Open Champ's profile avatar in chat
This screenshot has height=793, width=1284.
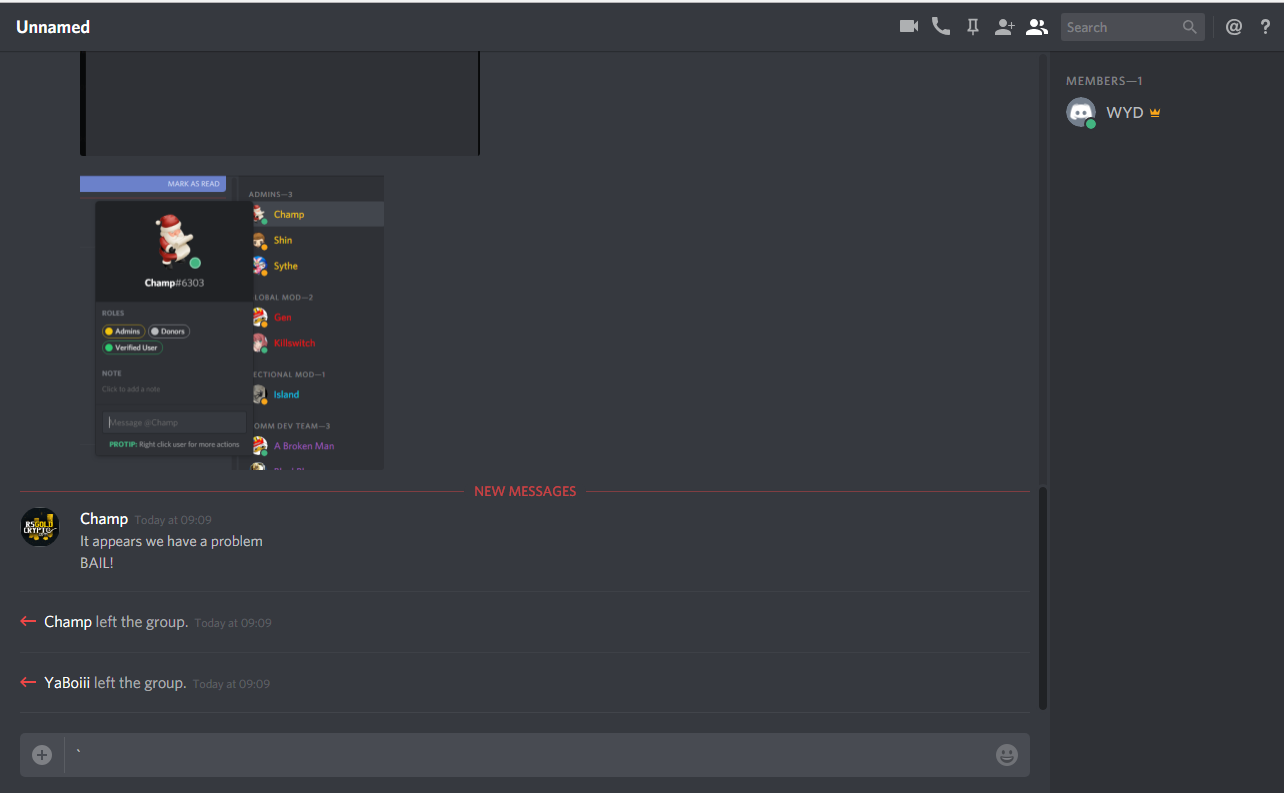coord(40,527)
